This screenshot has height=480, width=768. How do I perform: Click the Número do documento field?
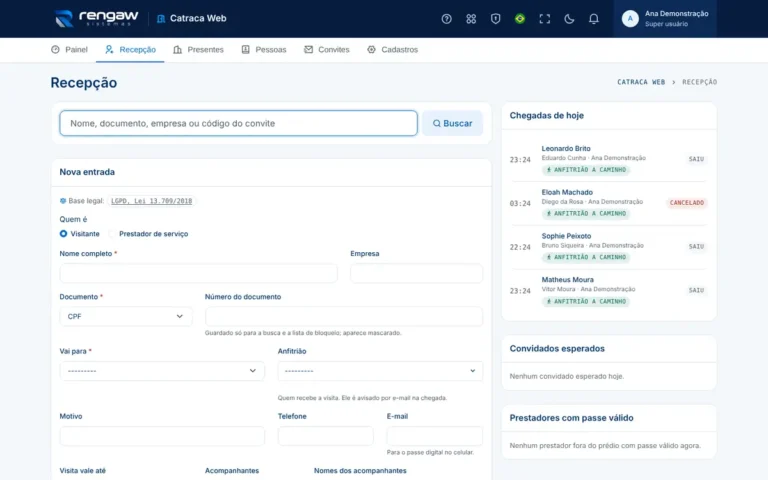[344, 316]
